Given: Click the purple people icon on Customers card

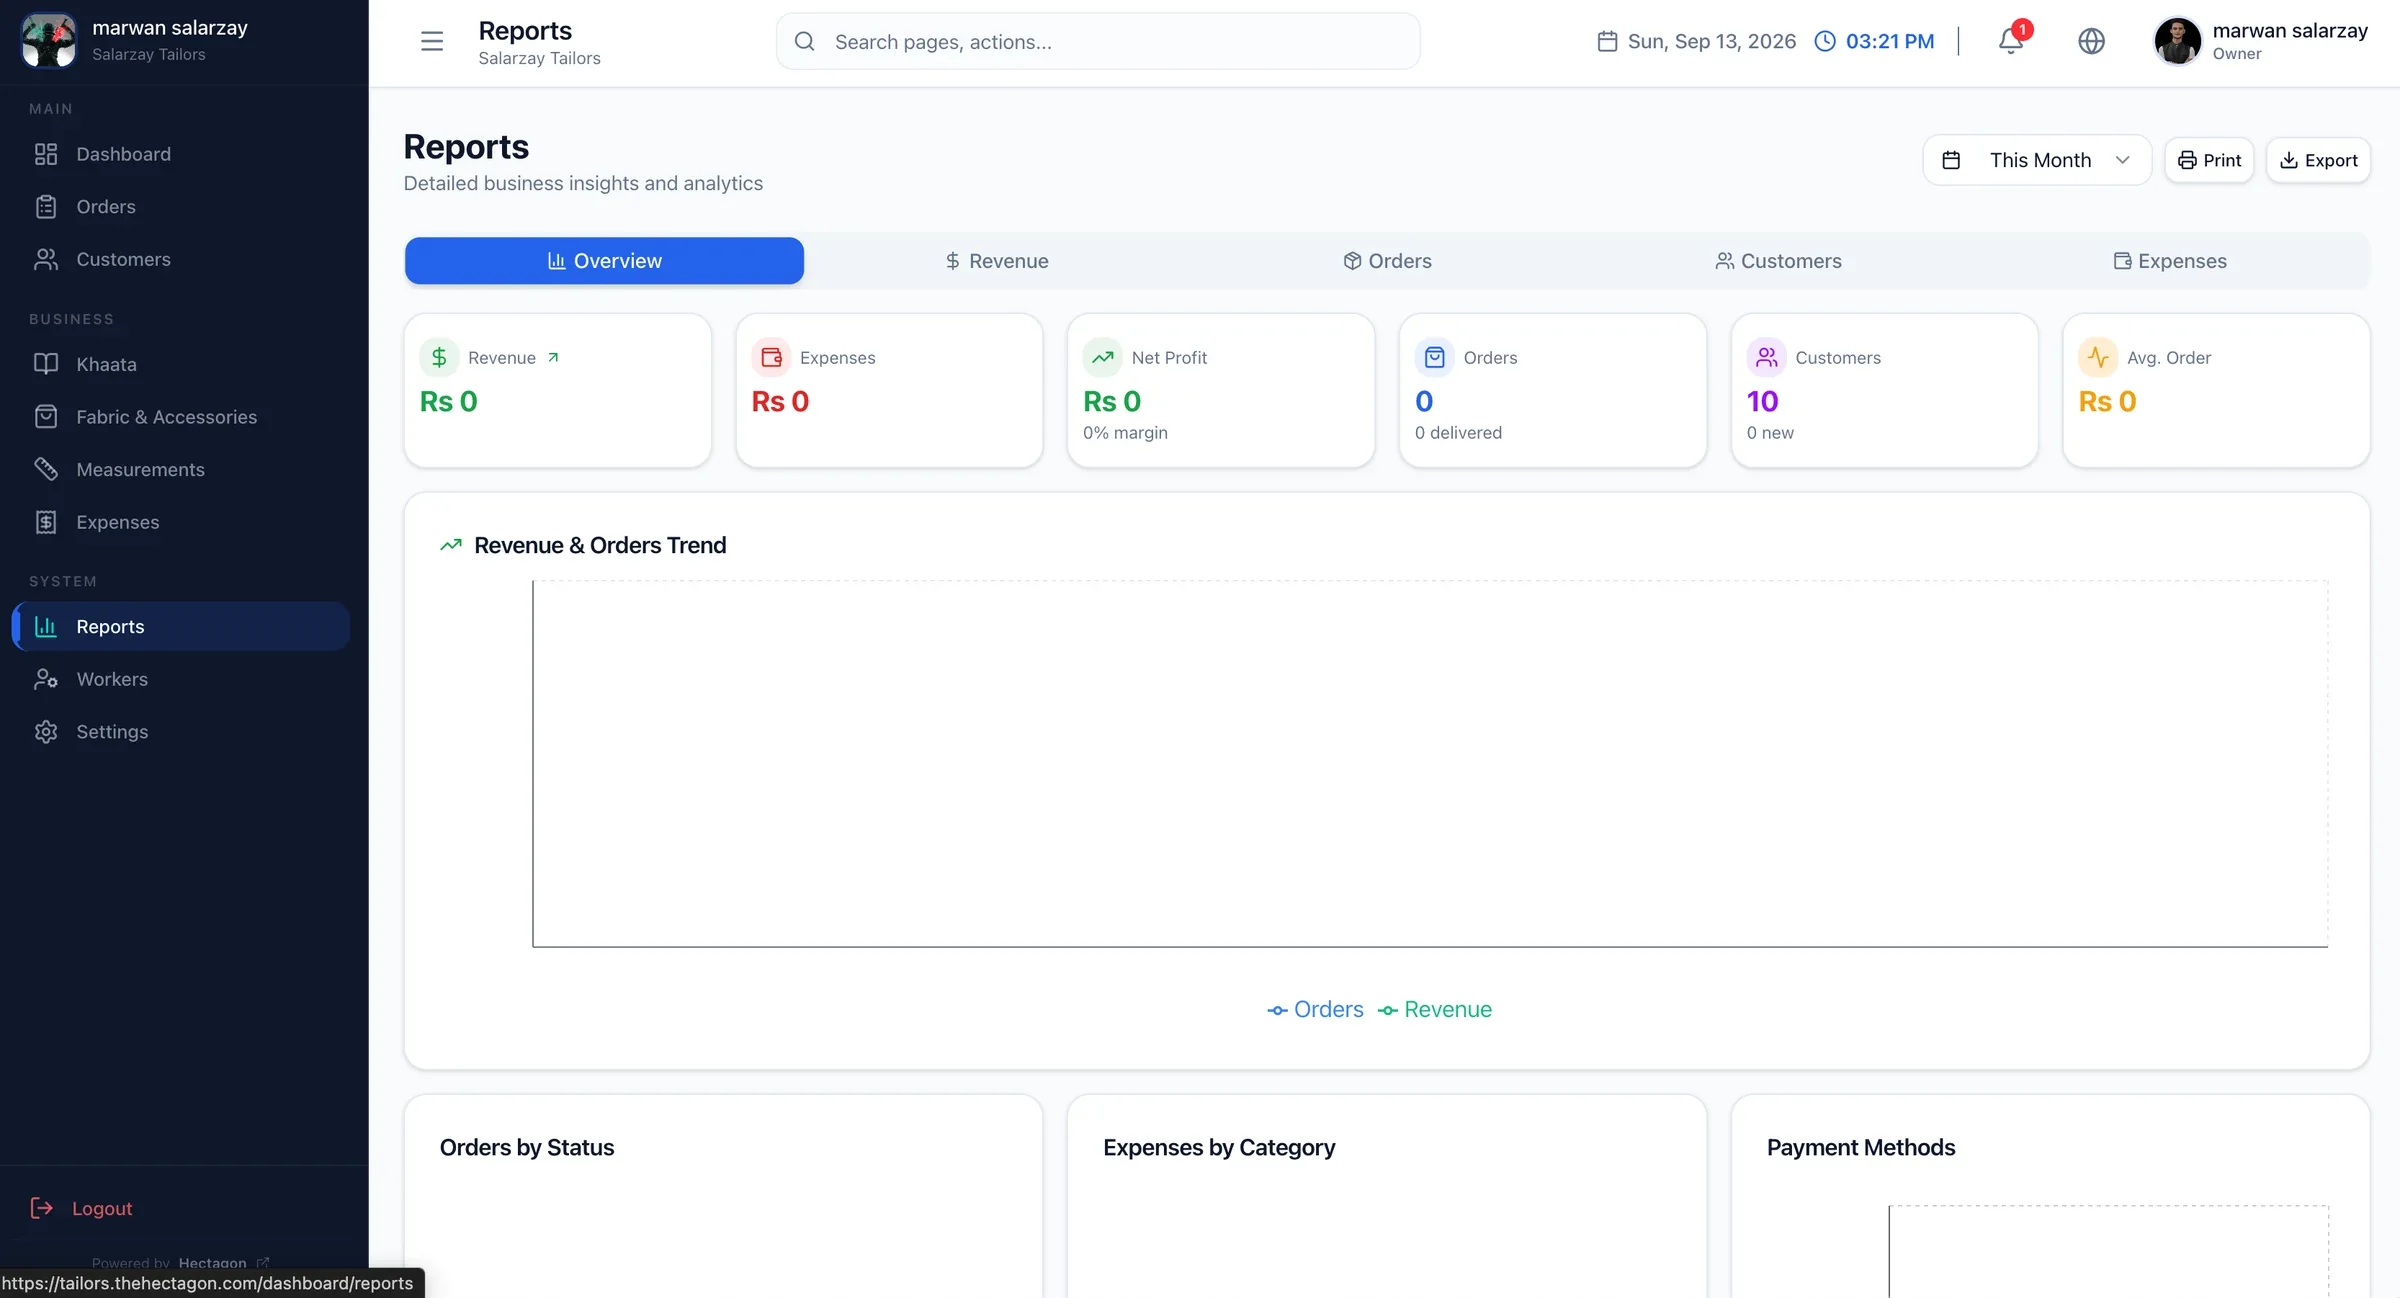Looking at the screenshot, I should pyautogui.click(x=1767, y=358).
